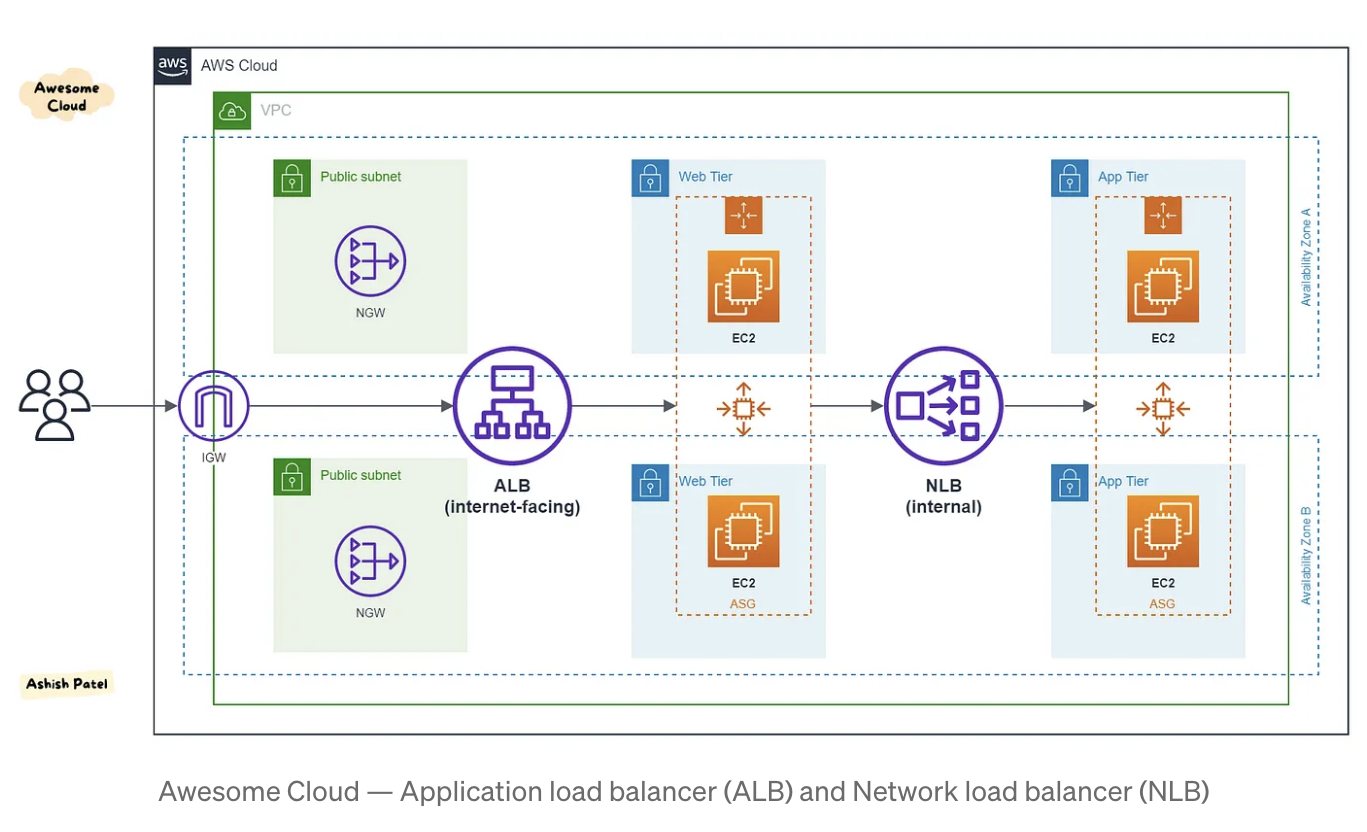Viewport: 1367px width, 832px height.
Task: Click the Web Tier lock icon in Zone A
Action: (650, 178)
